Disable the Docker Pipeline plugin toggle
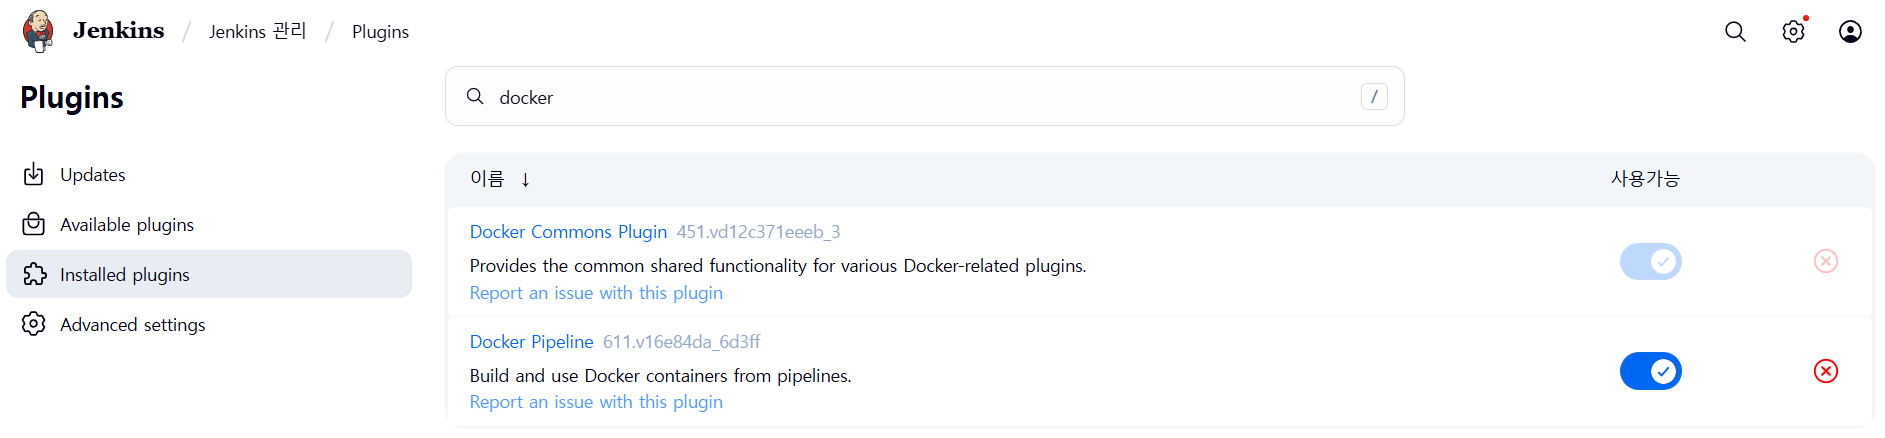1885x438 pixels. coord(1651,371)
